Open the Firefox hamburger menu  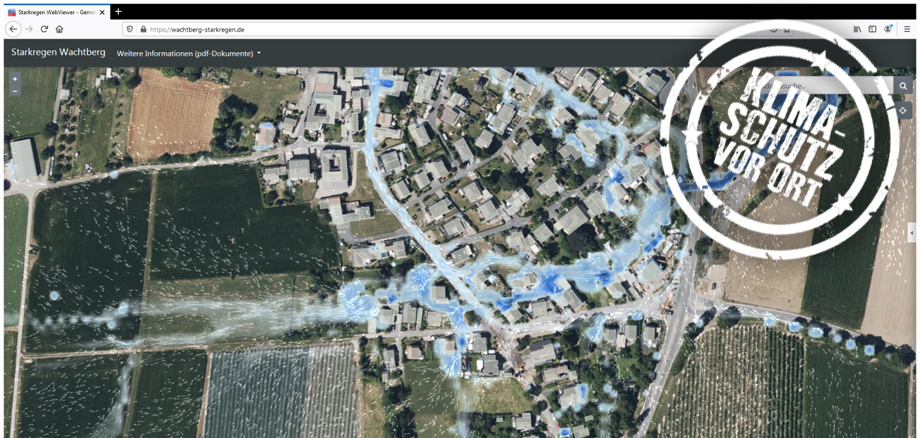pyautogui.click(x=907, y=30)
